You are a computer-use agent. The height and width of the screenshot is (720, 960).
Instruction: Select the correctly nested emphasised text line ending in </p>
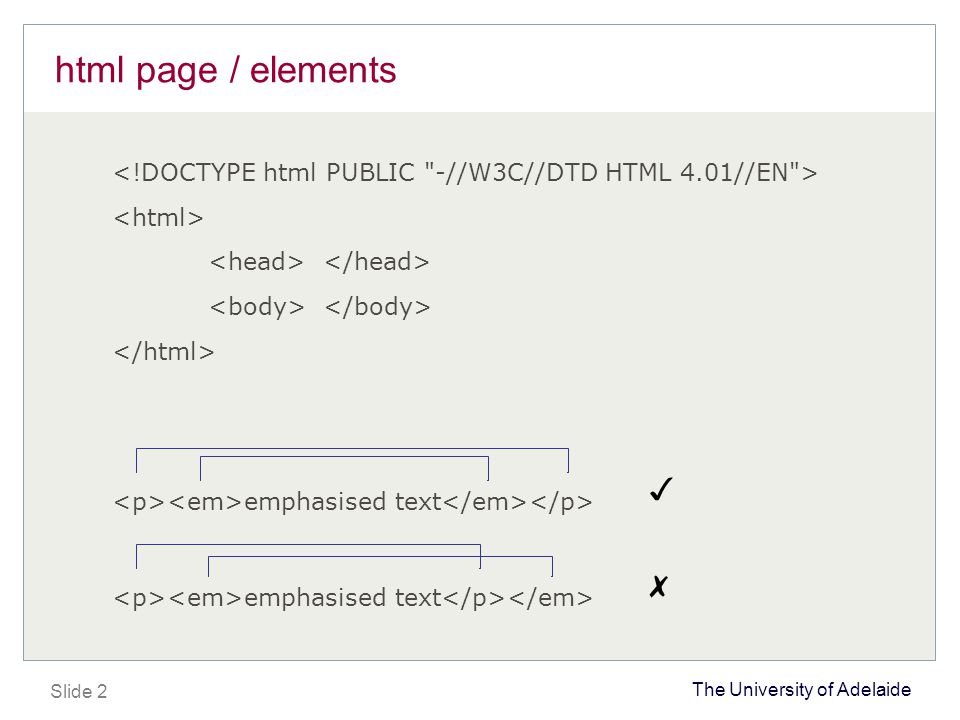[x=353, y=503]
